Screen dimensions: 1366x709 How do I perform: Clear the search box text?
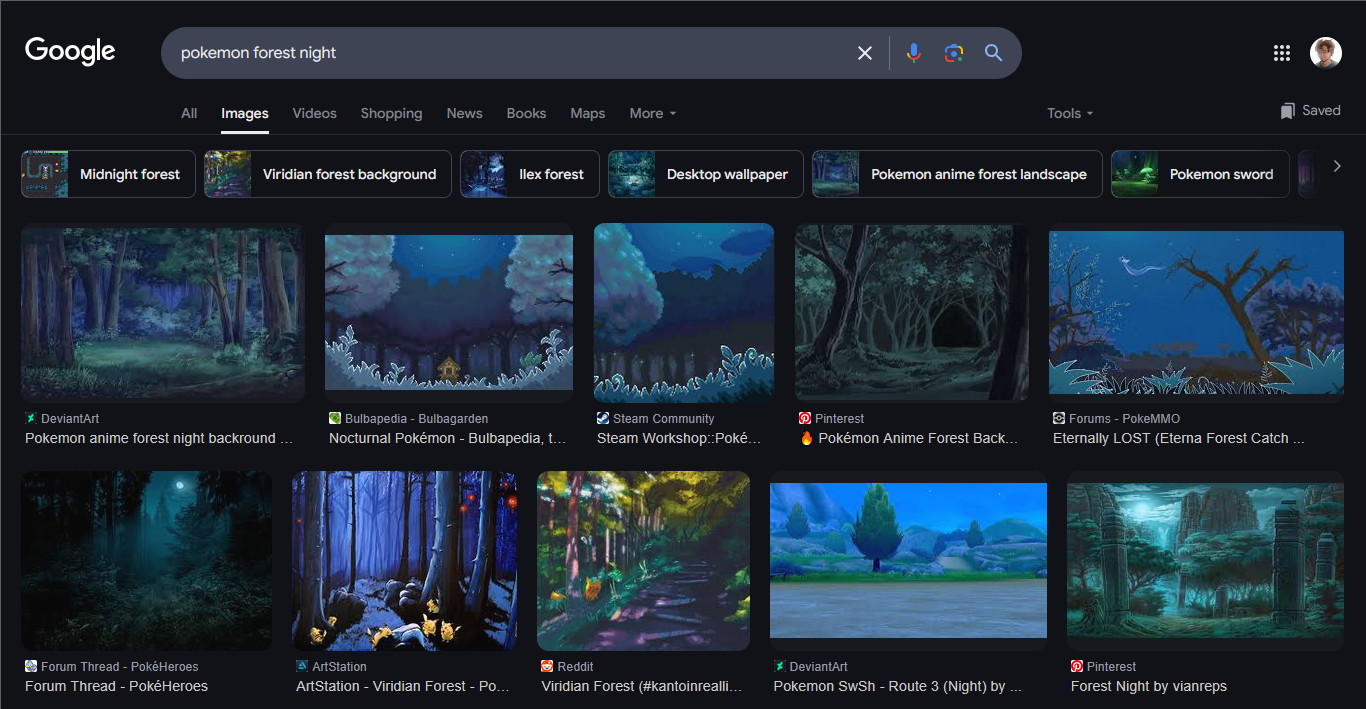(x=865, y=53)
